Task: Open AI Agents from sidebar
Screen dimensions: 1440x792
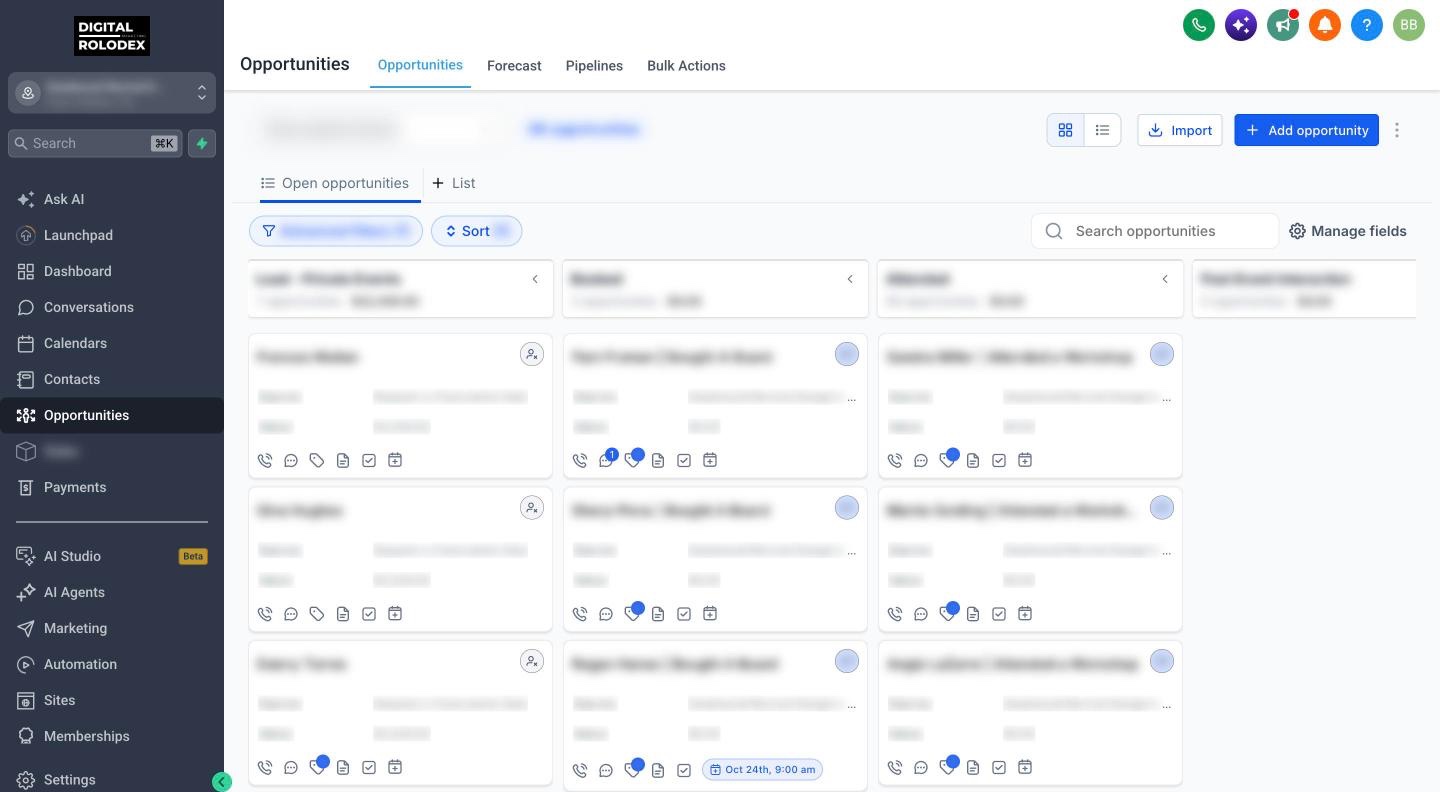Action: pyautogui.click(x=112, y=592)
